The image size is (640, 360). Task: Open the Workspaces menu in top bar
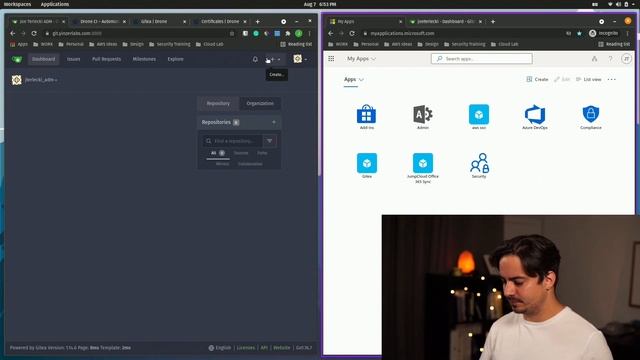[x=18, y=4]
